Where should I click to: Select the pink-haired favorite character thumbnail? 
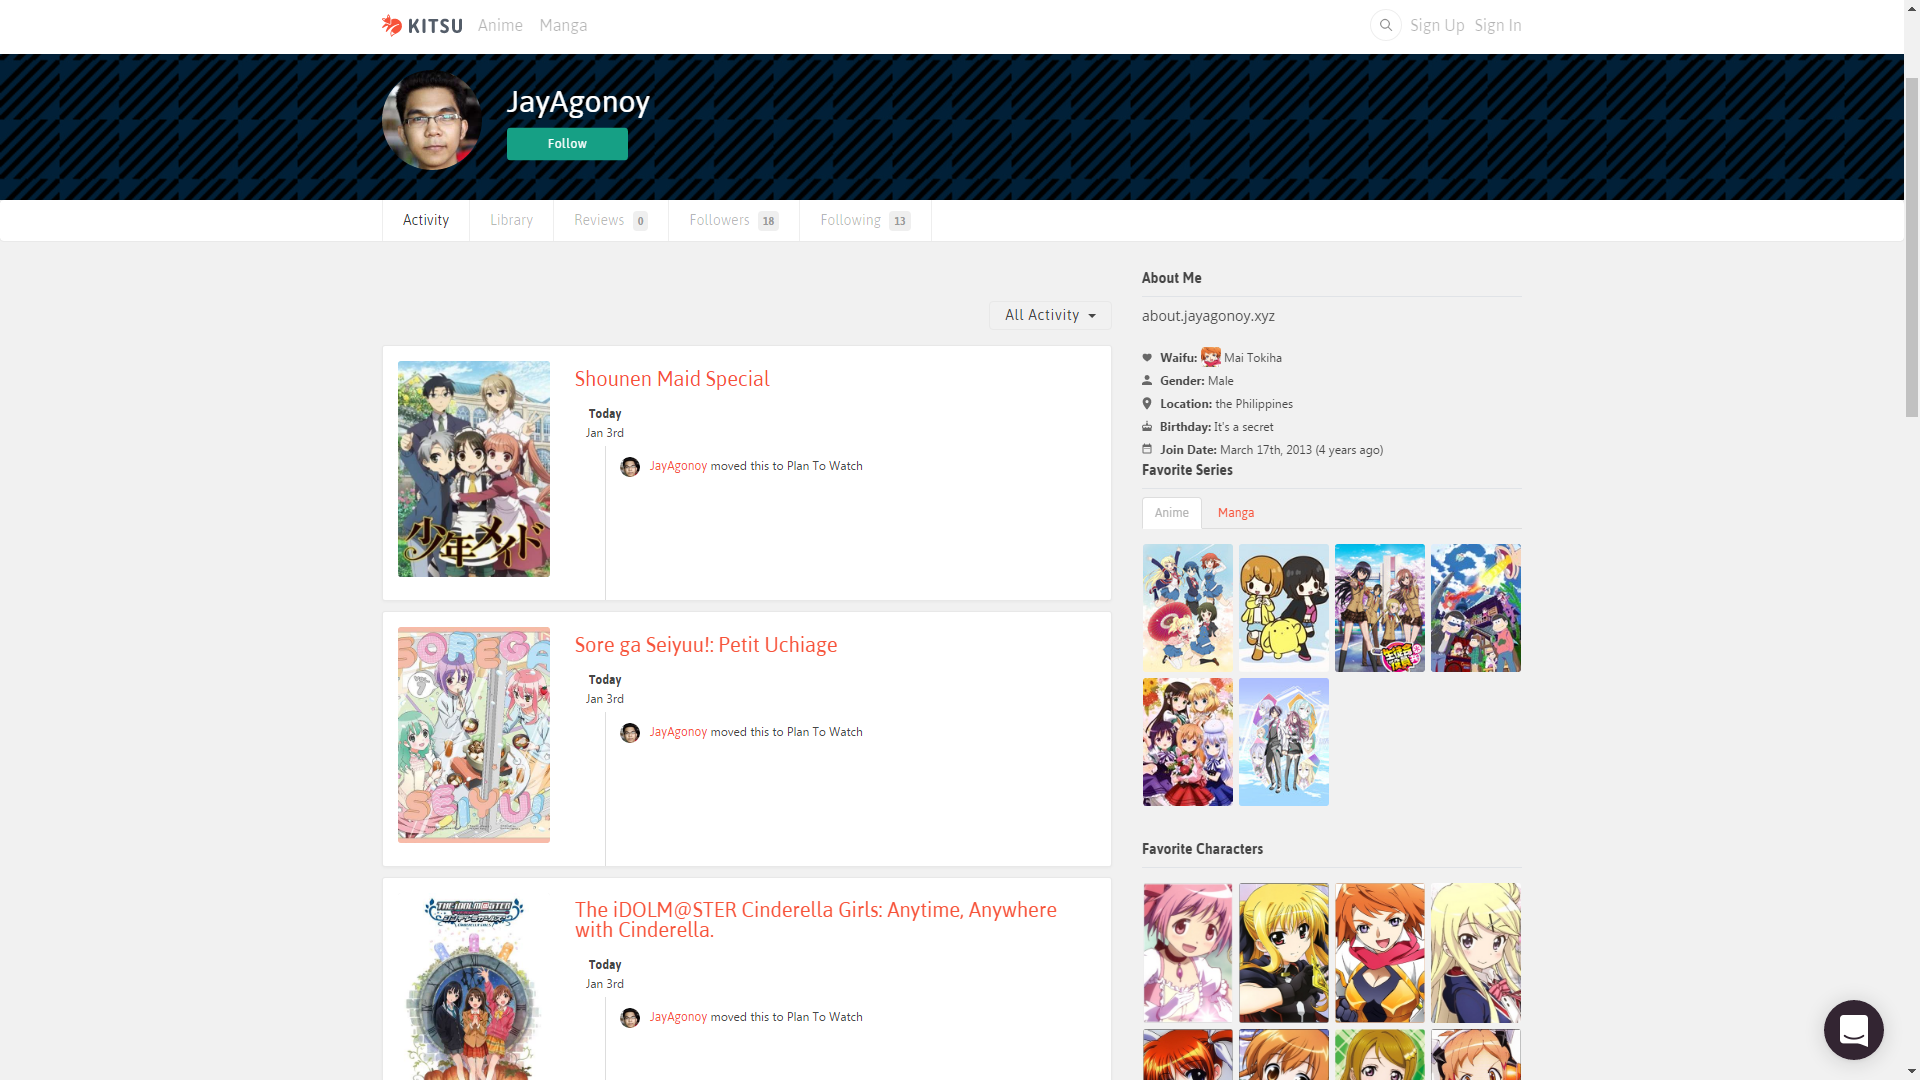coord(1187,952)
